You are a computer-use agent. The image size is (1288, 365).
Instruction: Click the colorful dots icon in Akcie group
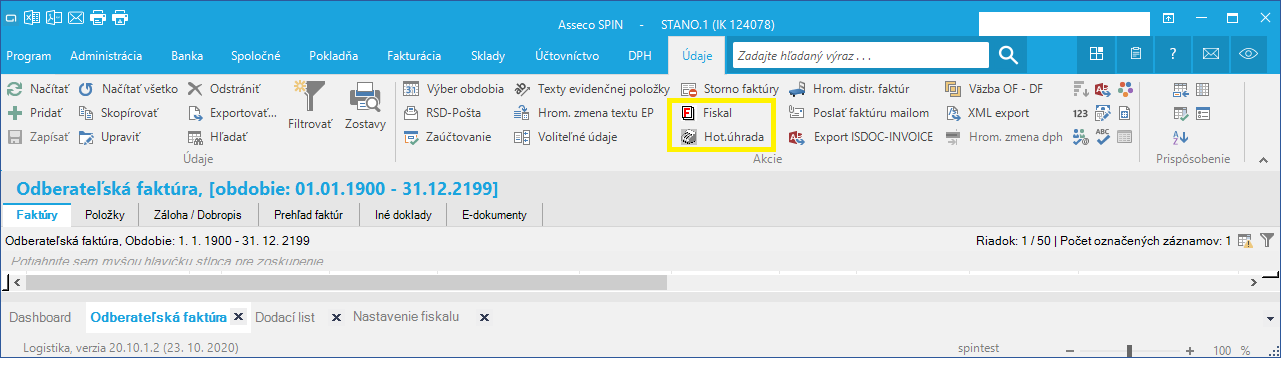1125,89
